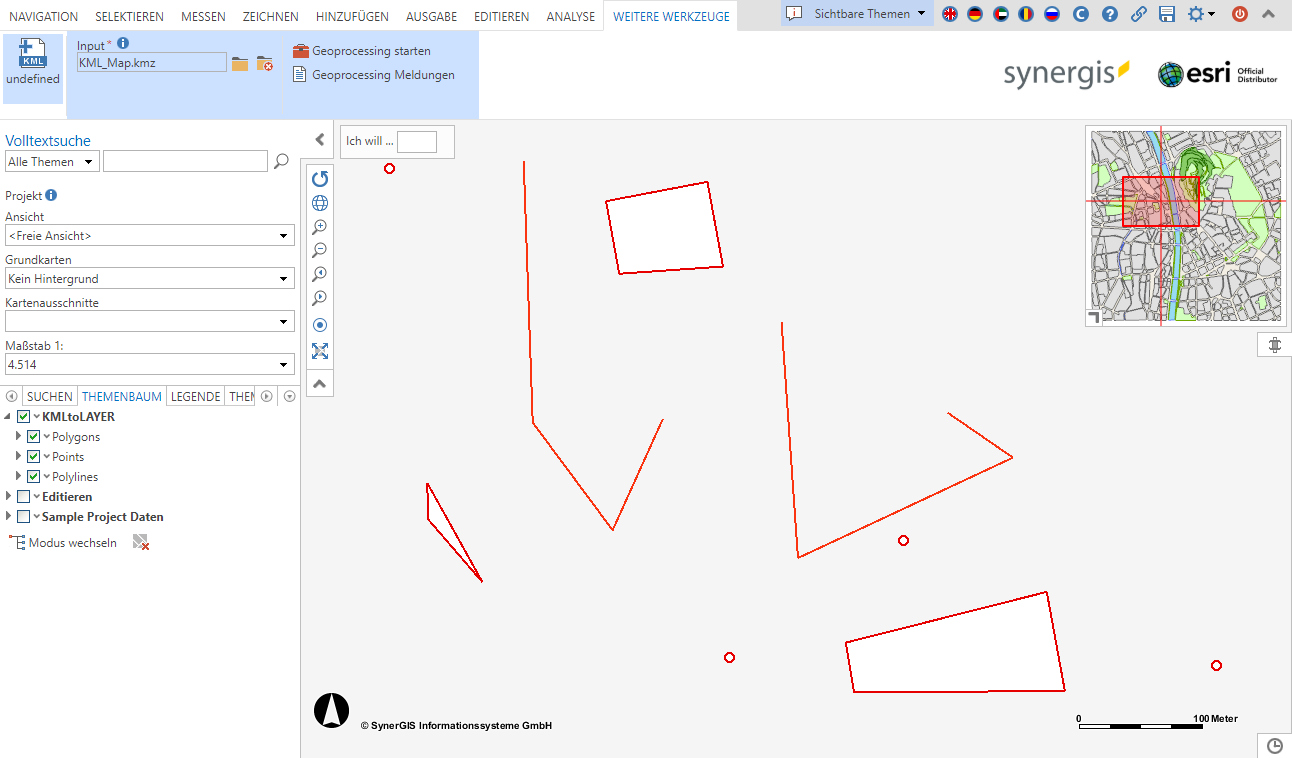Enable the Editieren layer checkbox
This screenshot has width=1292, height=758.
22,496
